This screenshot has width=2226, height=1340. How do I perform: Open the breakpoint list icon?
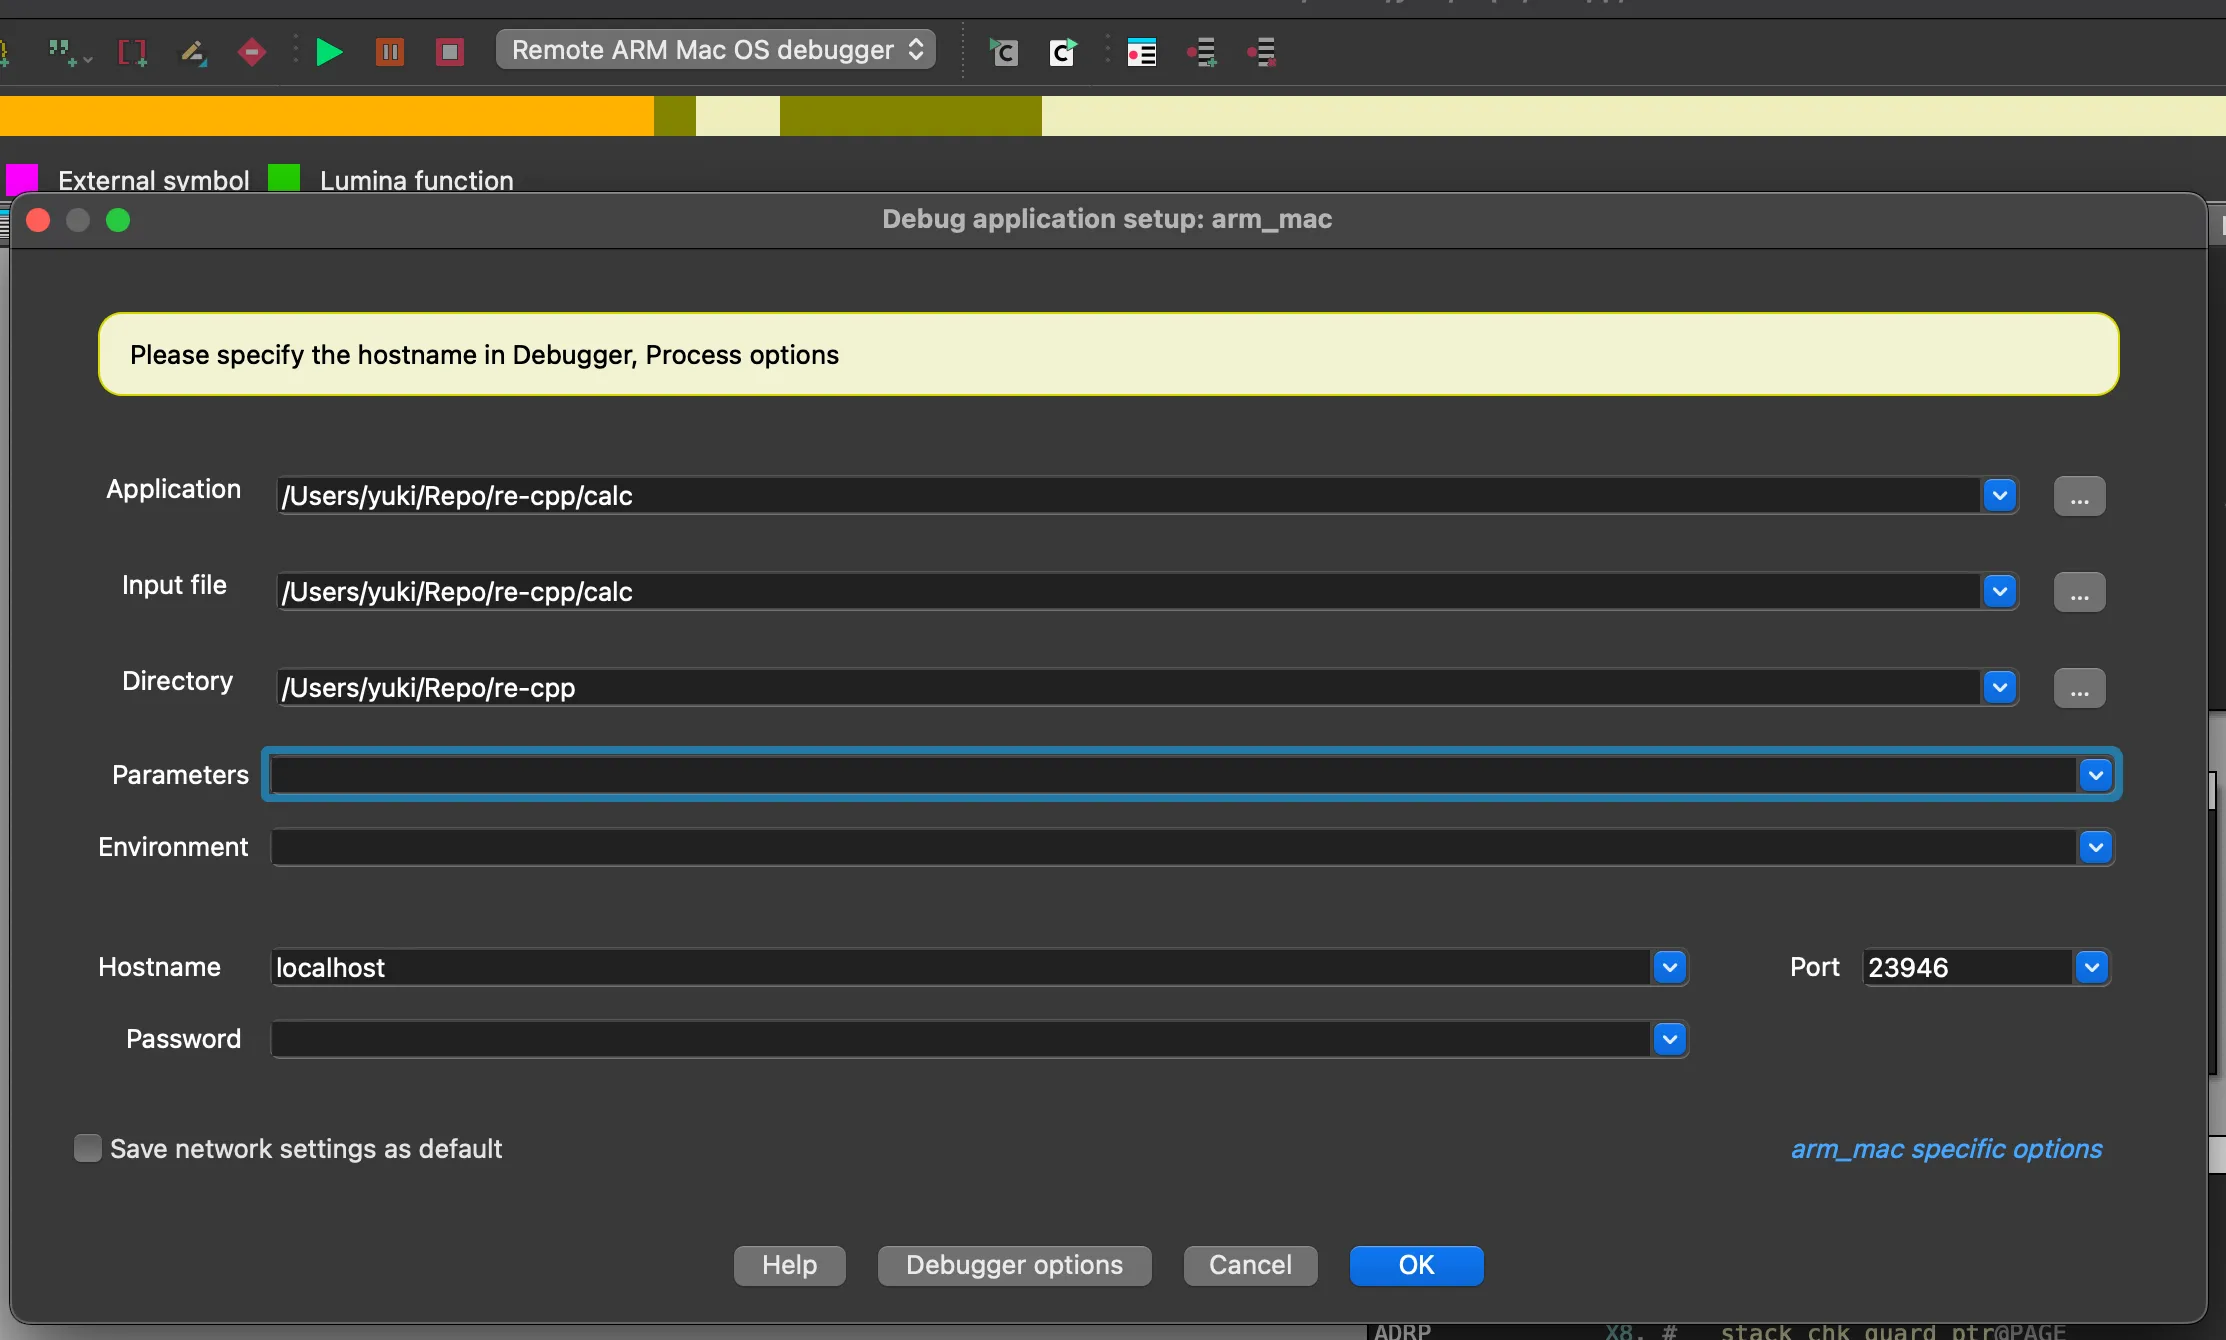[1142, 52]
